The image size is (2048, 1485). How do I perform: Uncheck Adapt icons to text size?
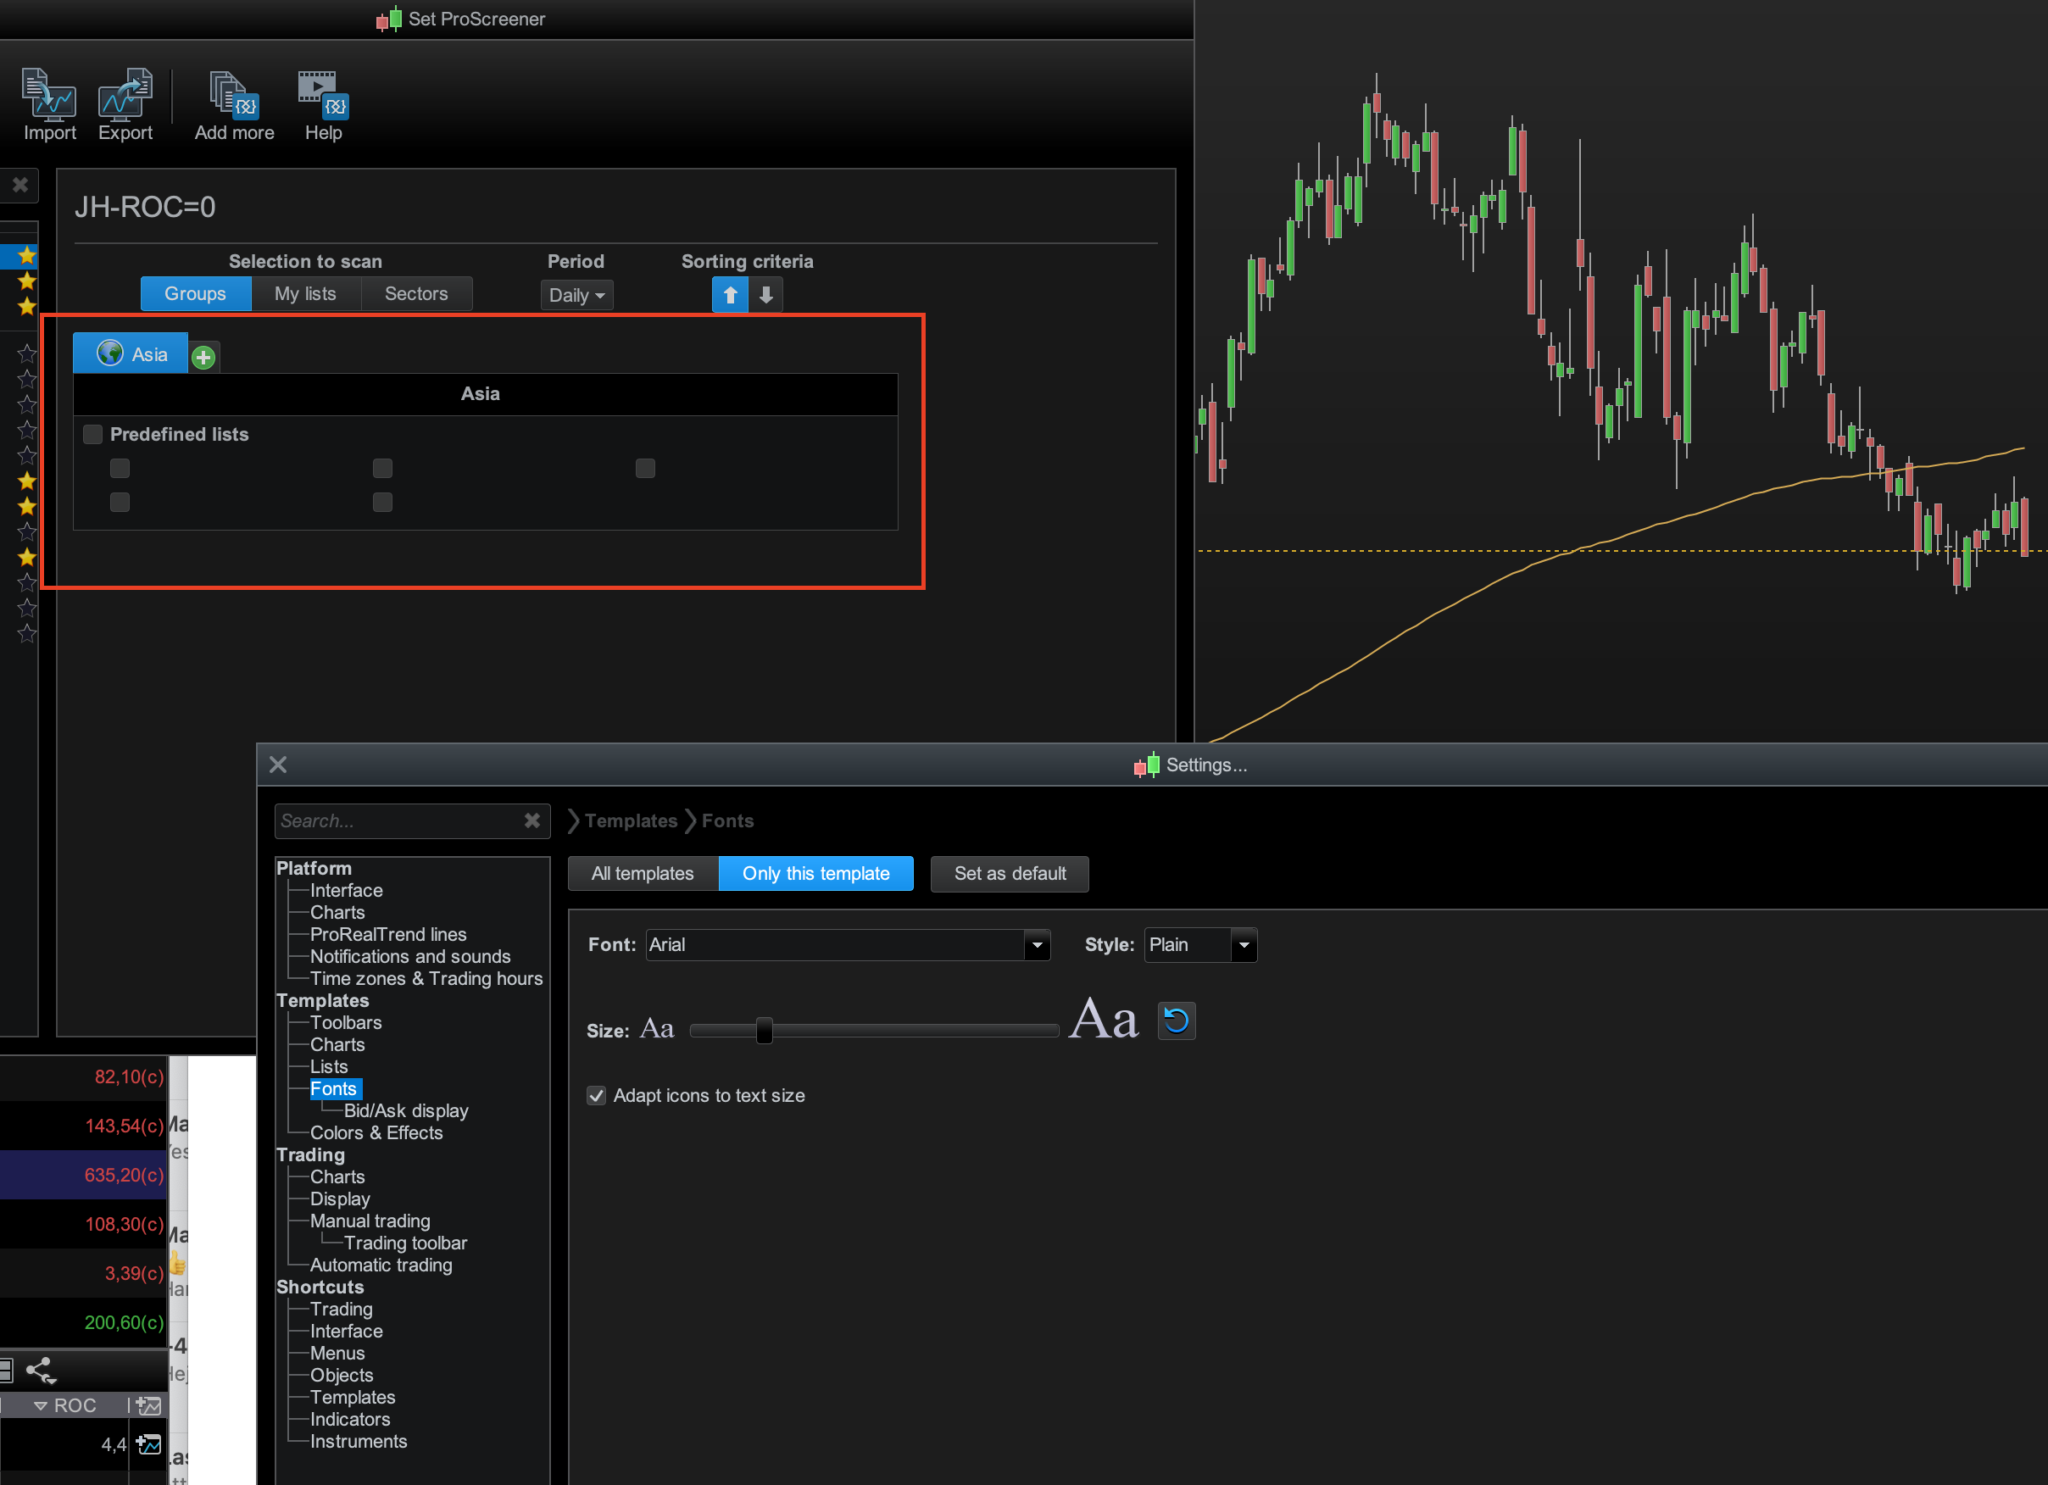pyautogui.click(x=597, y=1096)
